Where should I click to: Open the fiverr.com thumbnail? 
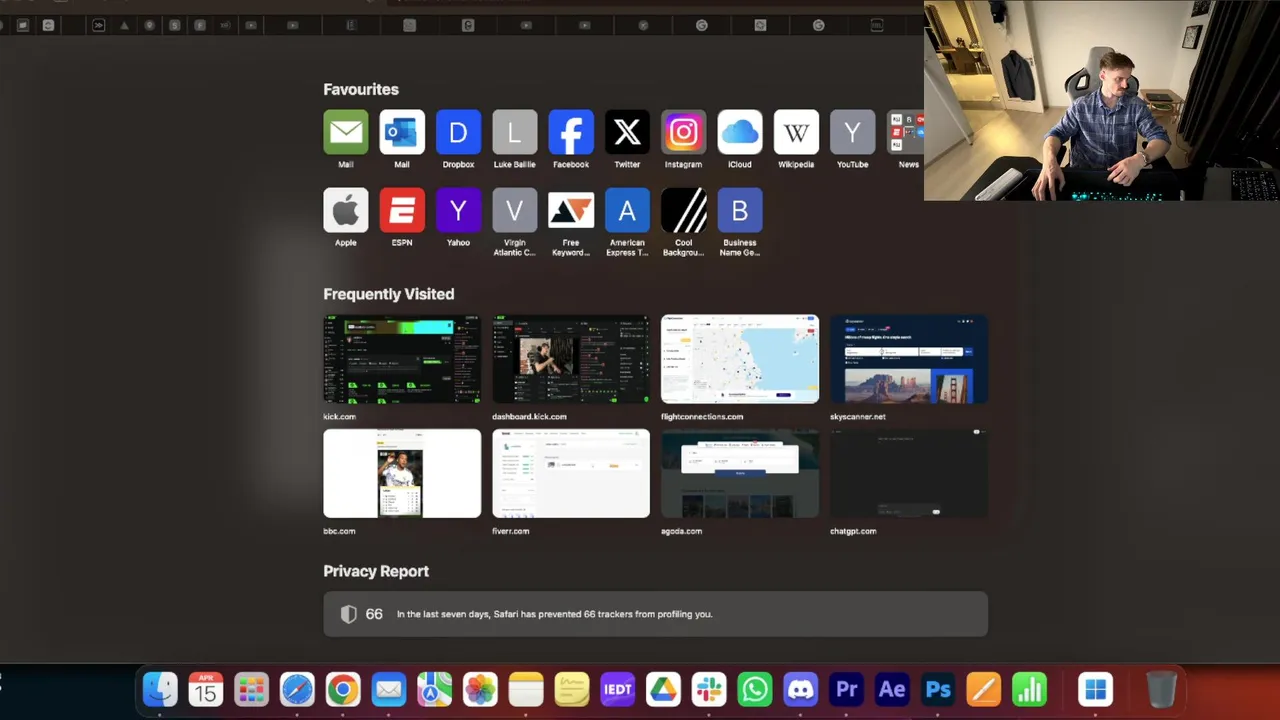(571, 474)
